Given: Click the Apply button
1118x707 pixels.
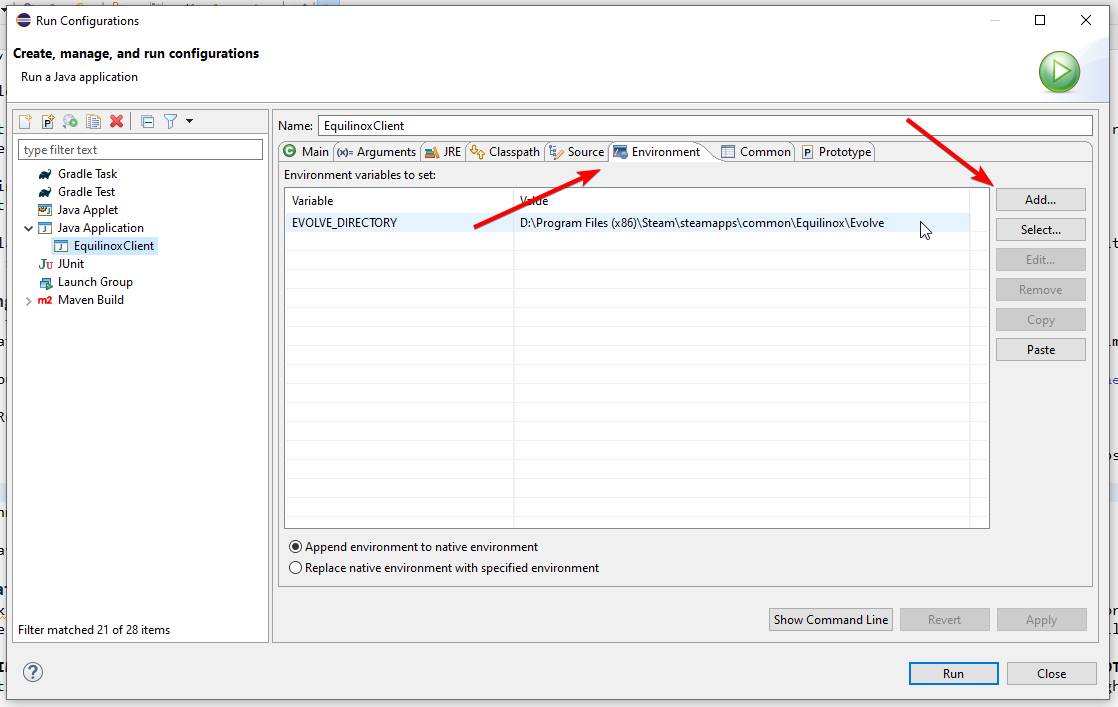Looking at the screenshot, I should (1041, 620).
